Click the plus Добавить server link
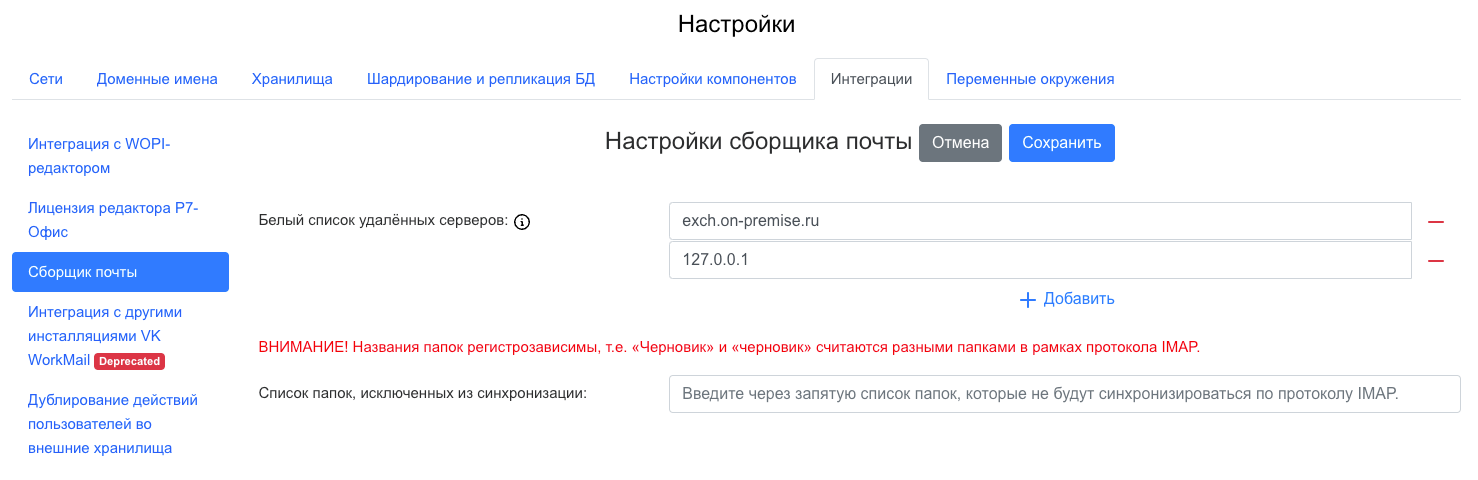 (x=1067, y=299)
